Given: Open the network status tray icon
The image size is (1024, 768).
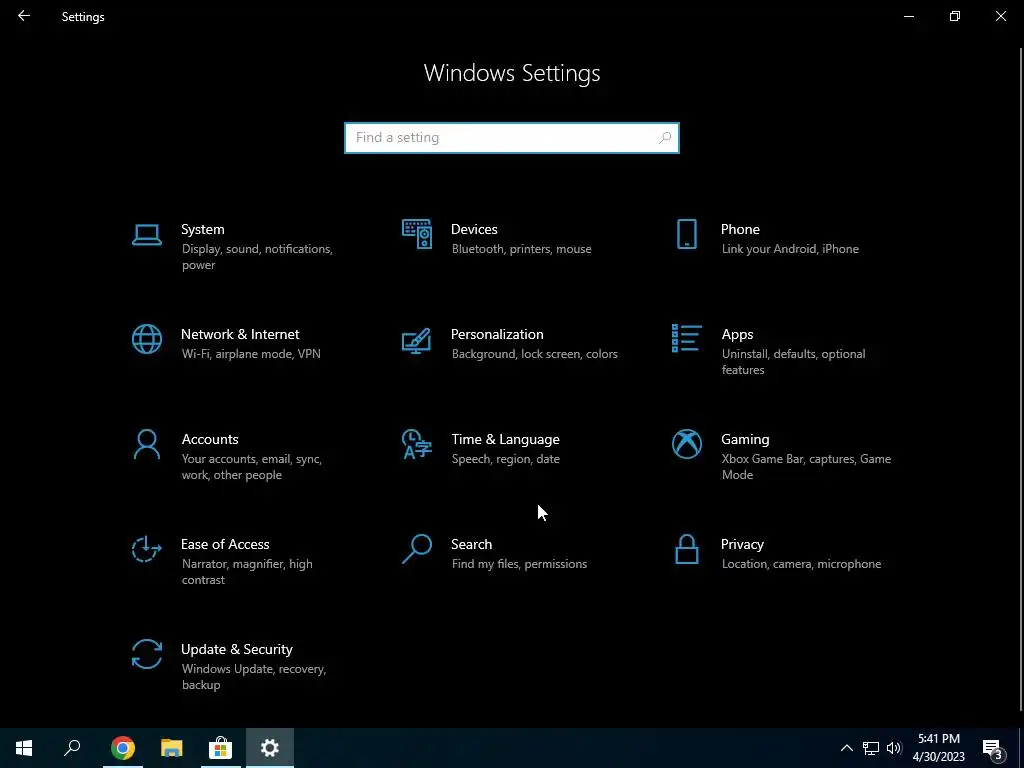Looking at the screenshot, I should pos(871,748).
